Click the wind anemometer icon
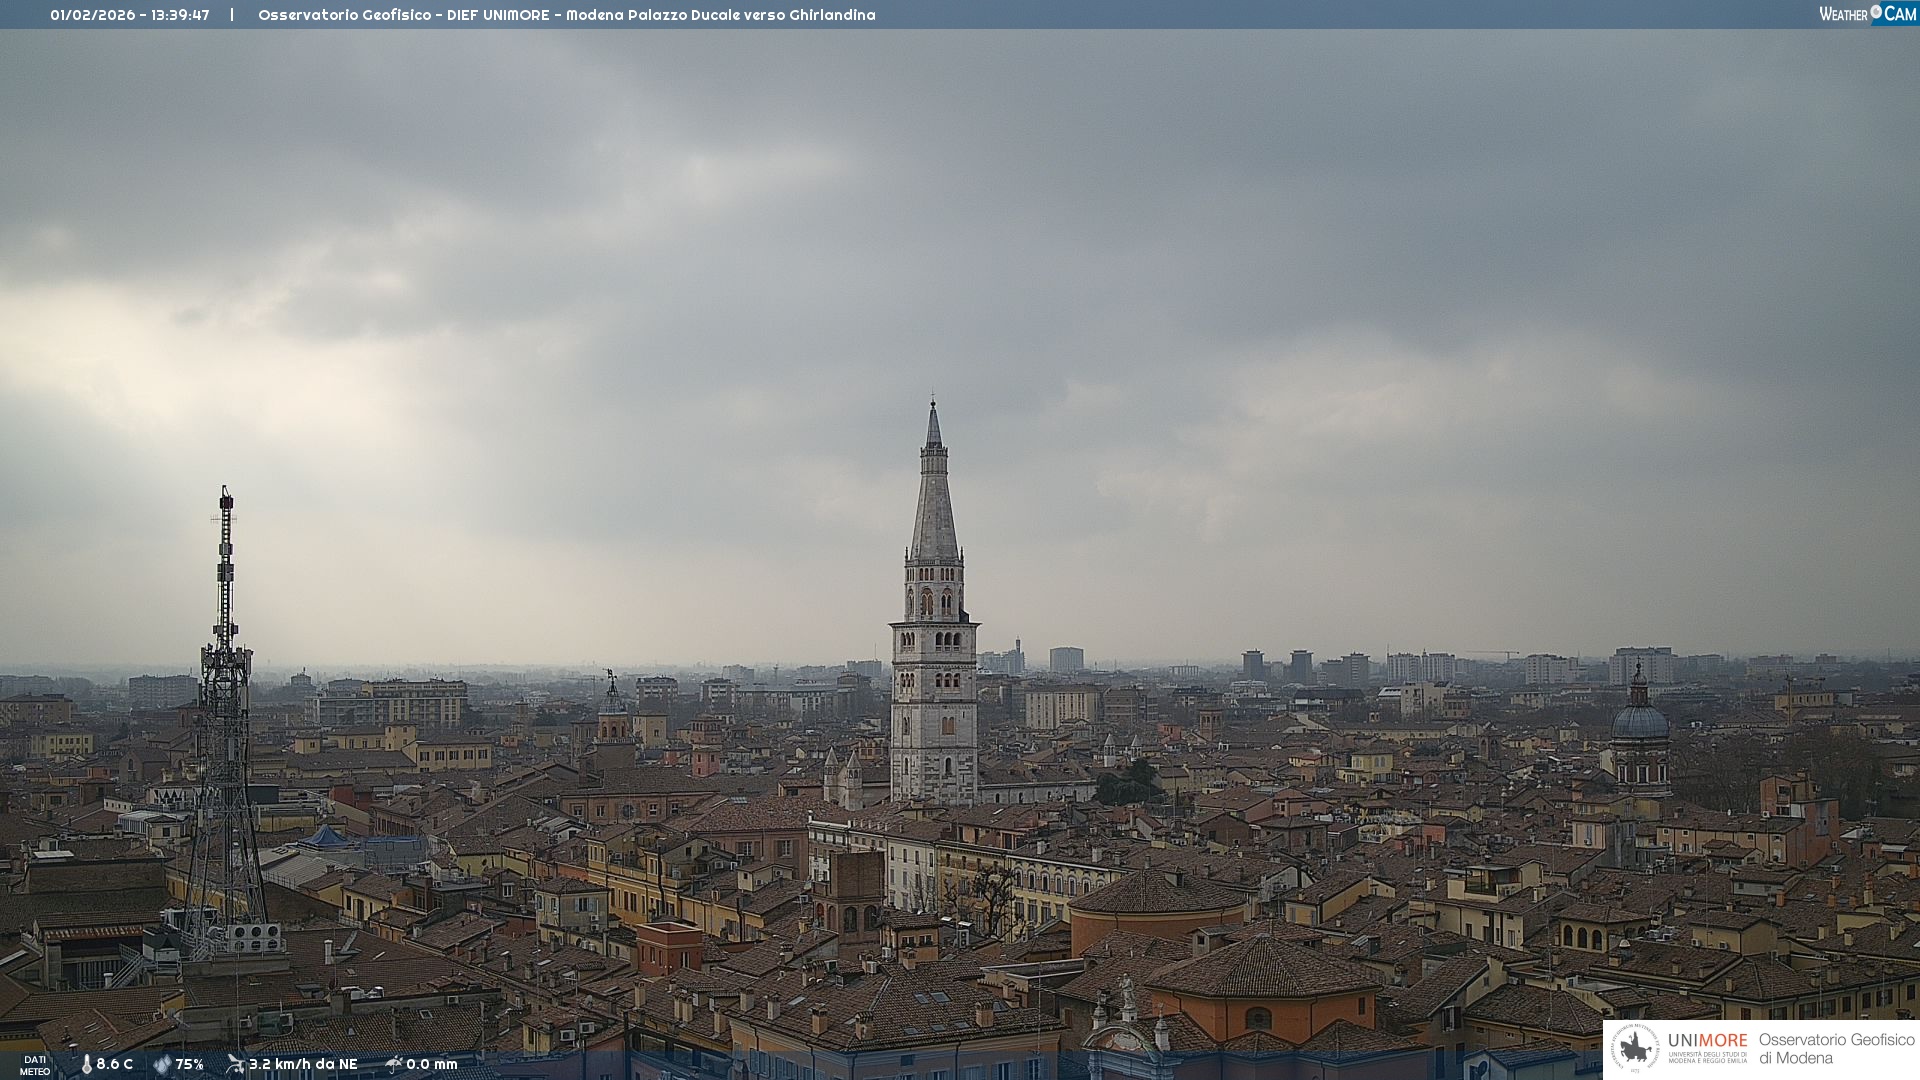This screenshot has width=1920, height=1080. (235, 1064)
